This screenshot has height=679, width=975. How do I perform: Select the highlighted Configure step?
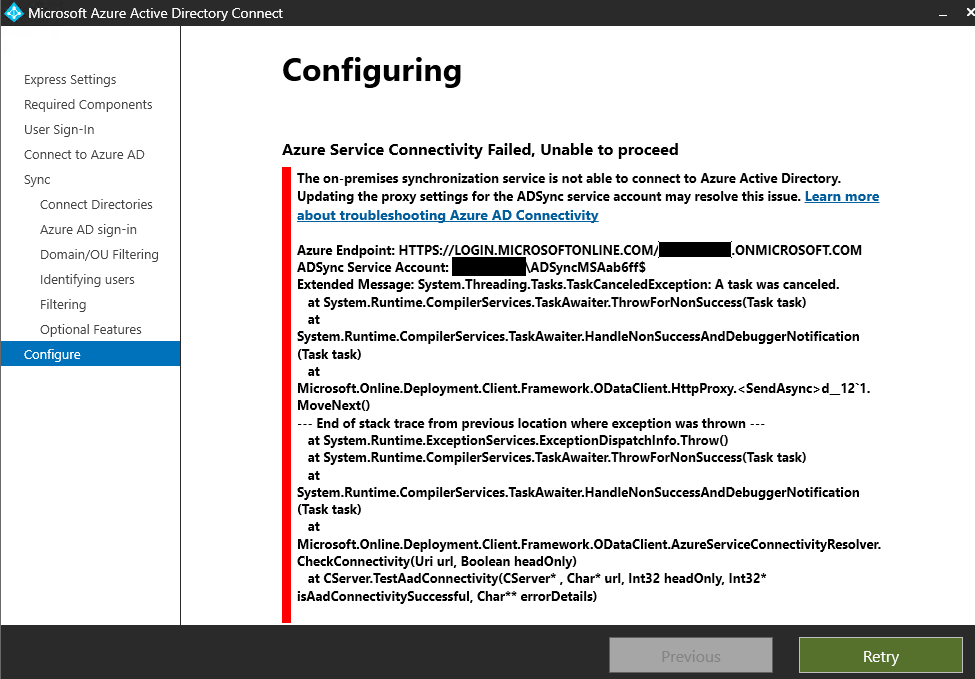pos(91,353)
